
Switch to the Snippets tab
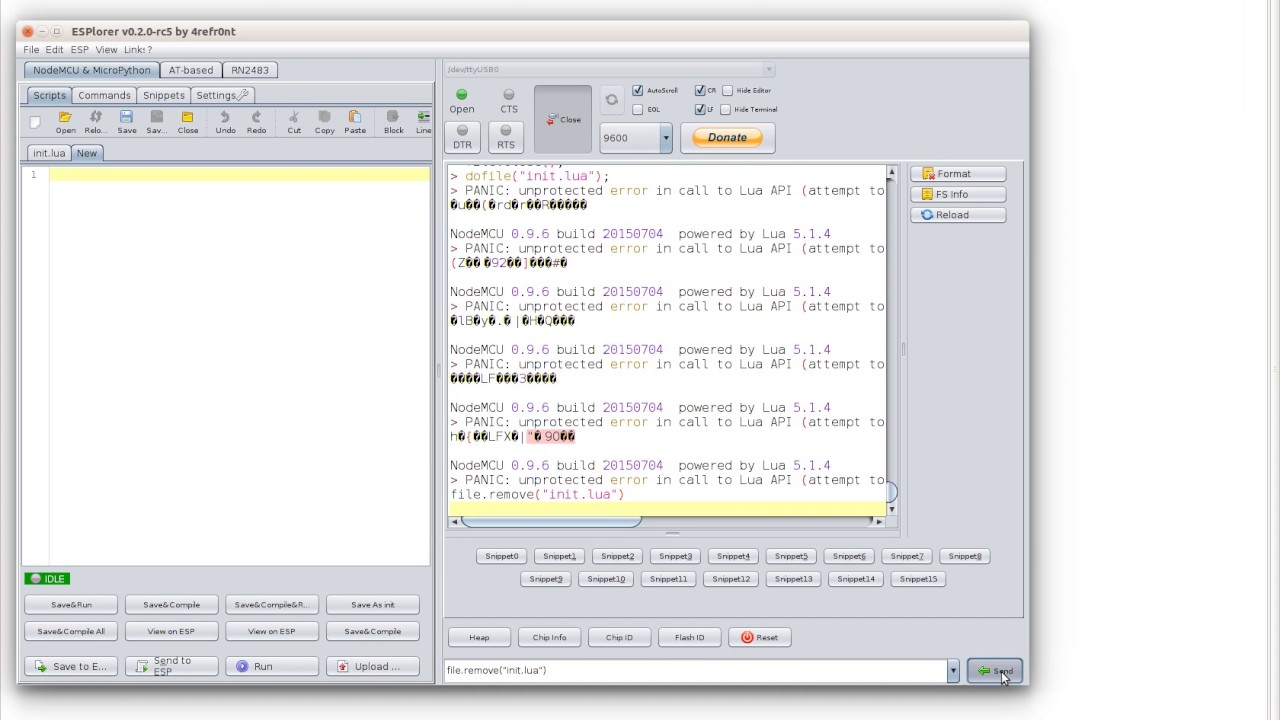coord(163,95)
